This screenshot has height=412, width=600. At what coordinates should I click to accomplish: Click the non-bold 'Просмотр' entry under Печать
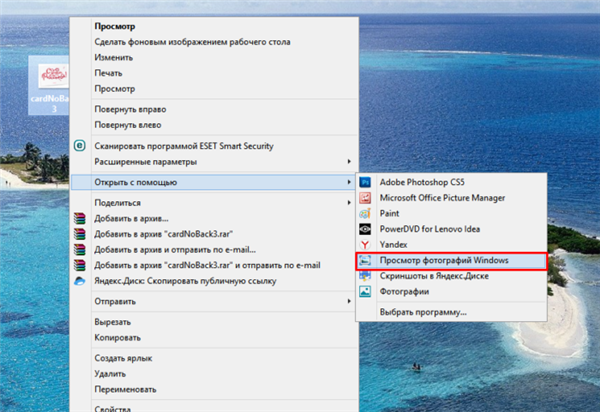[x=115, y=89]
